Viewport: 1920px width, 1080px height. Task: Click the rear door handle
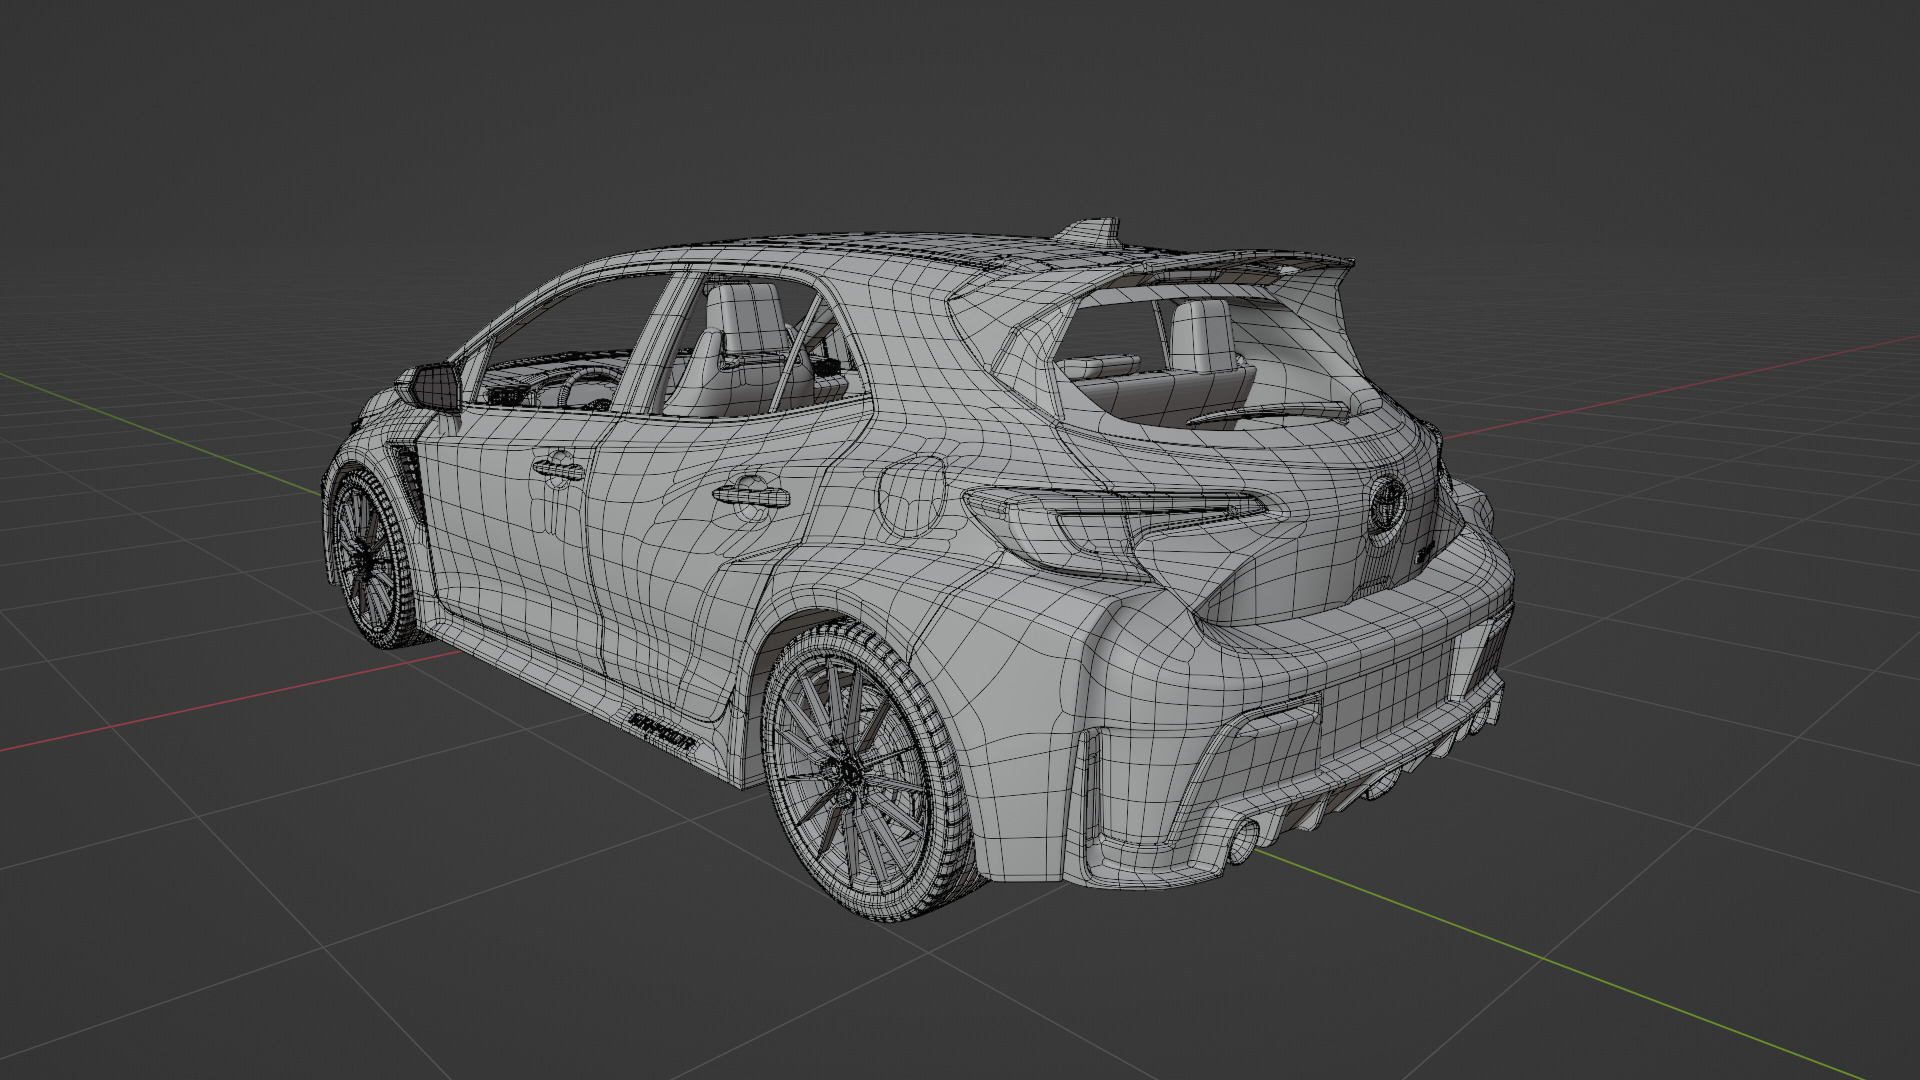click(750, 495)
